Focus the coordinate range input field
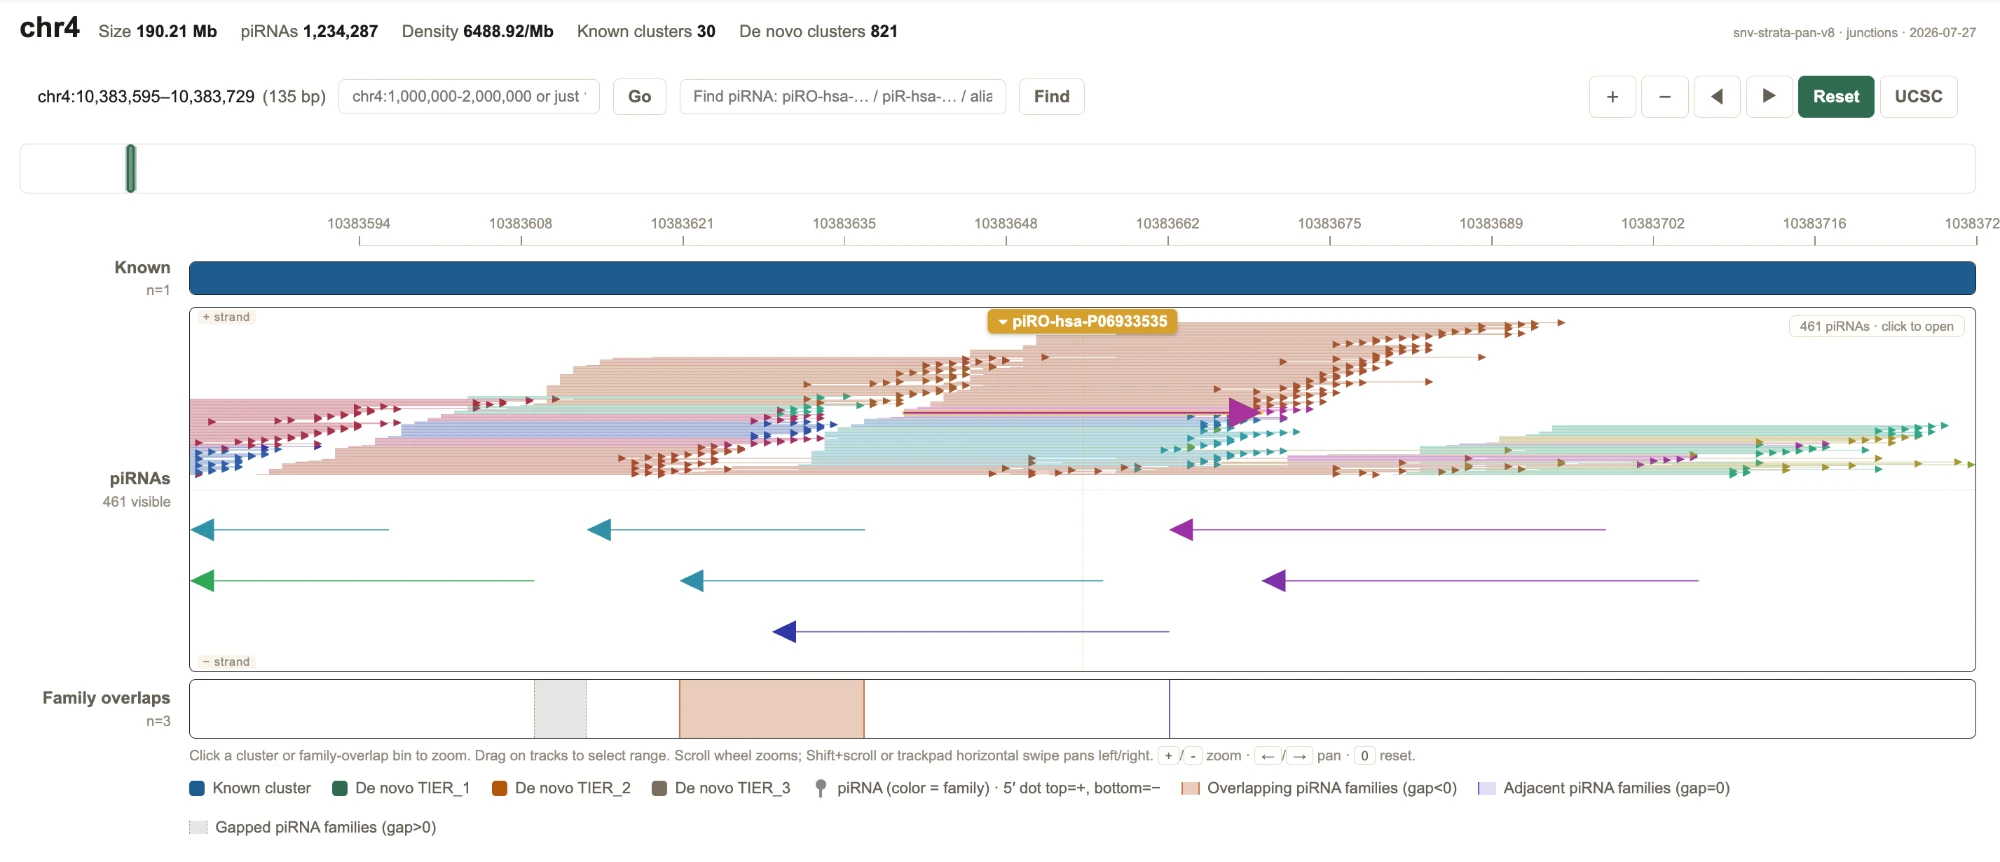The image size is (2000, 862). [x=469, y=97]
